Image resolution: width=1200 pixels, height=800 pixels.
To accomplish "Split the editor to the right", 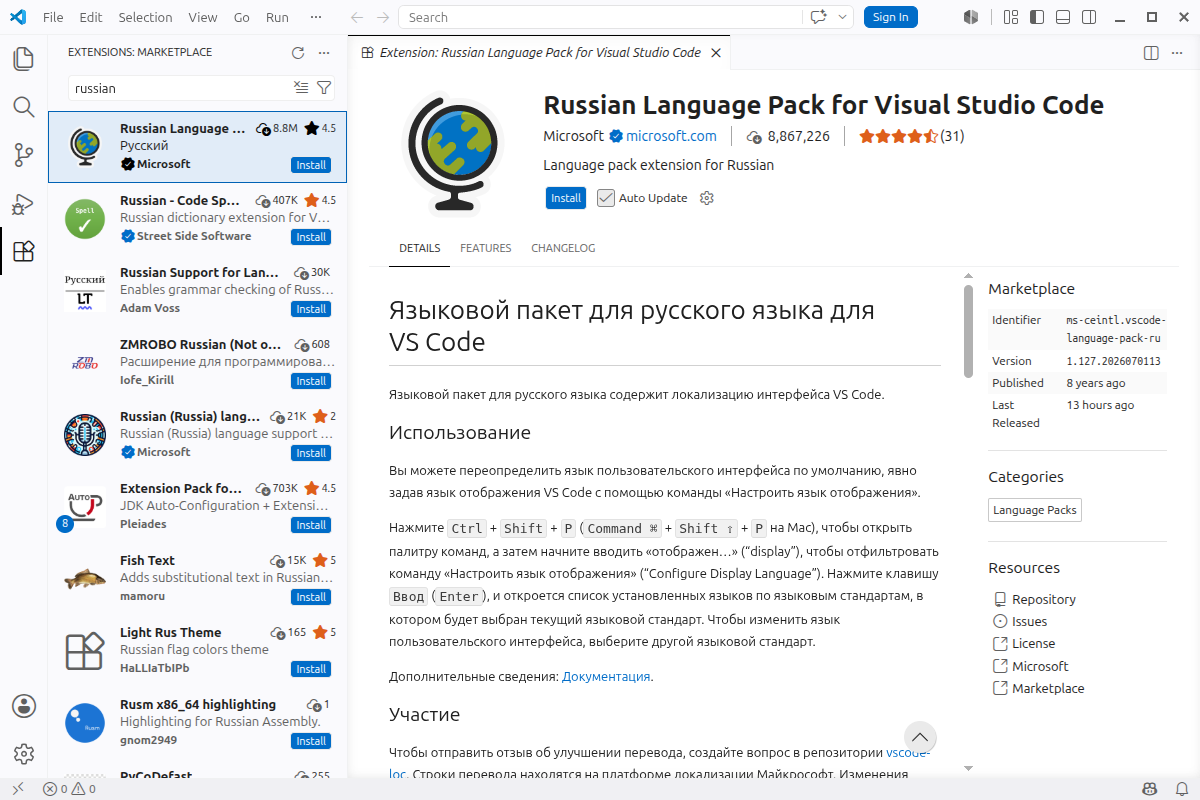I will [x=1151, y=53].
